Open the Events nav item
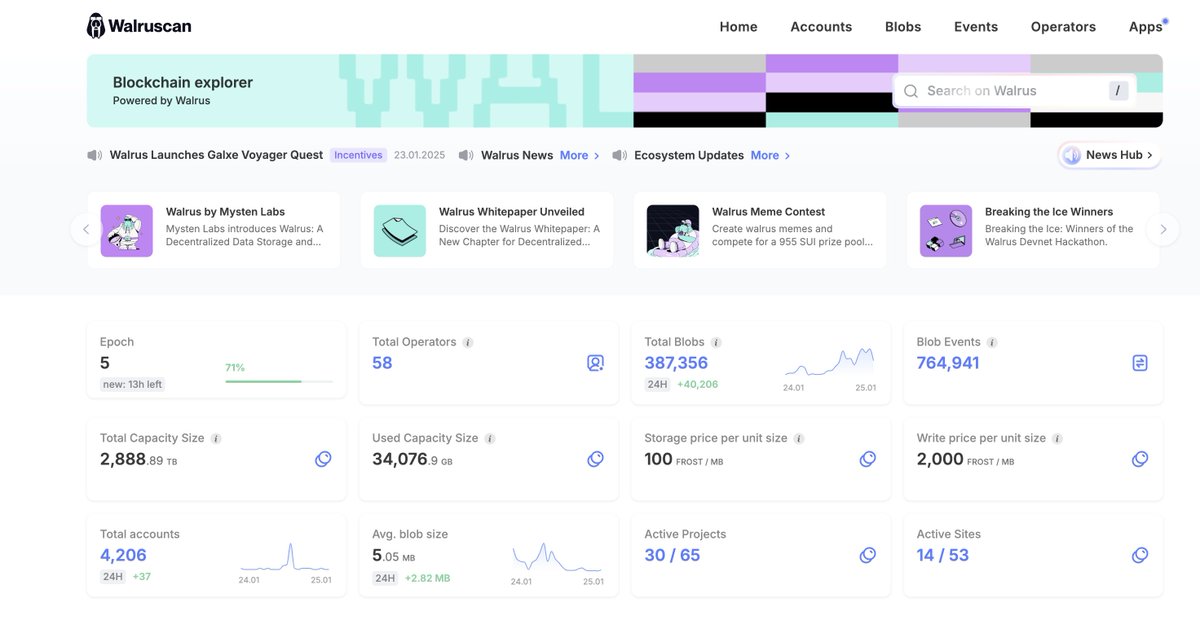 pyautogui.click(x=975, y=27)
